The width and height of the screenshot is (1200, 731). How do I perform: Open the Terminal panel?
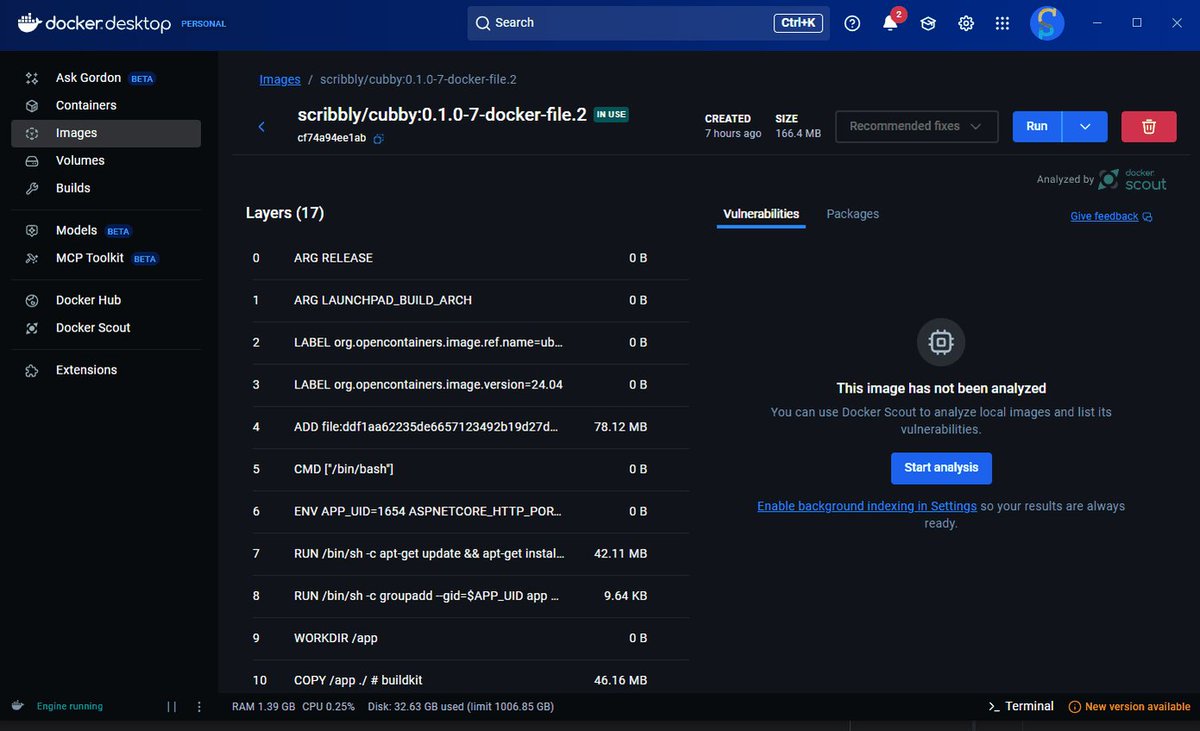pyautogui.click(x=1020, y=706)
